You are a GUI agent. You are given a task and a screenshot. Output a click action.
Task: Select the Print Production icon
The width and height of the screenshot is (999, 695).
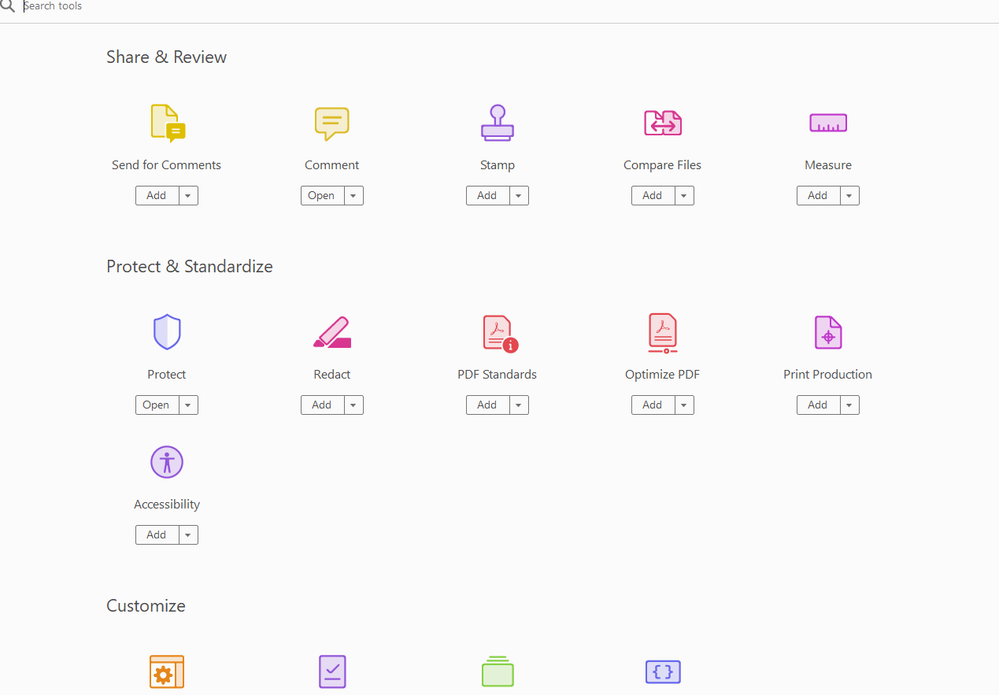pos(828,332)
